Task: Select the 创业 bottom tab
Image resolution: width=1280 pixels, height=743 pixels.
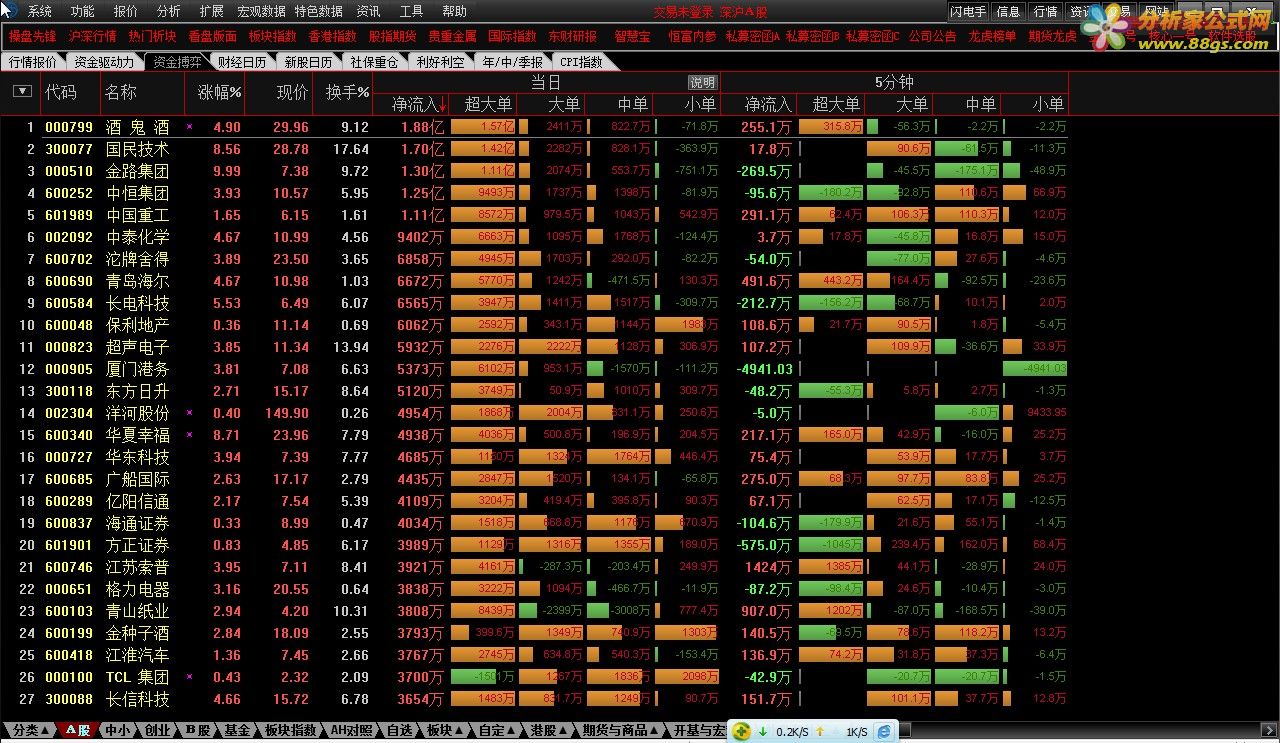Action: point(157,731)
